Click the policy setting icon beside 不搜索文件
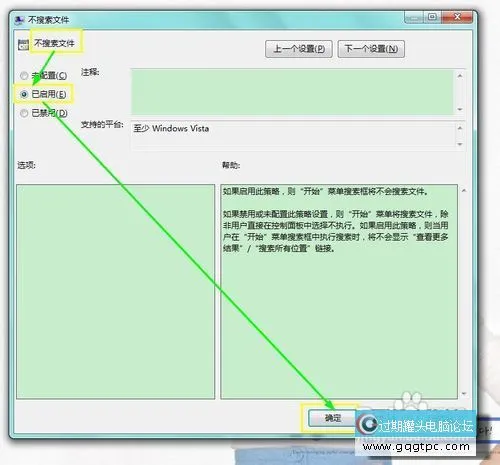500x465 pixels. (x=24, y=45)
